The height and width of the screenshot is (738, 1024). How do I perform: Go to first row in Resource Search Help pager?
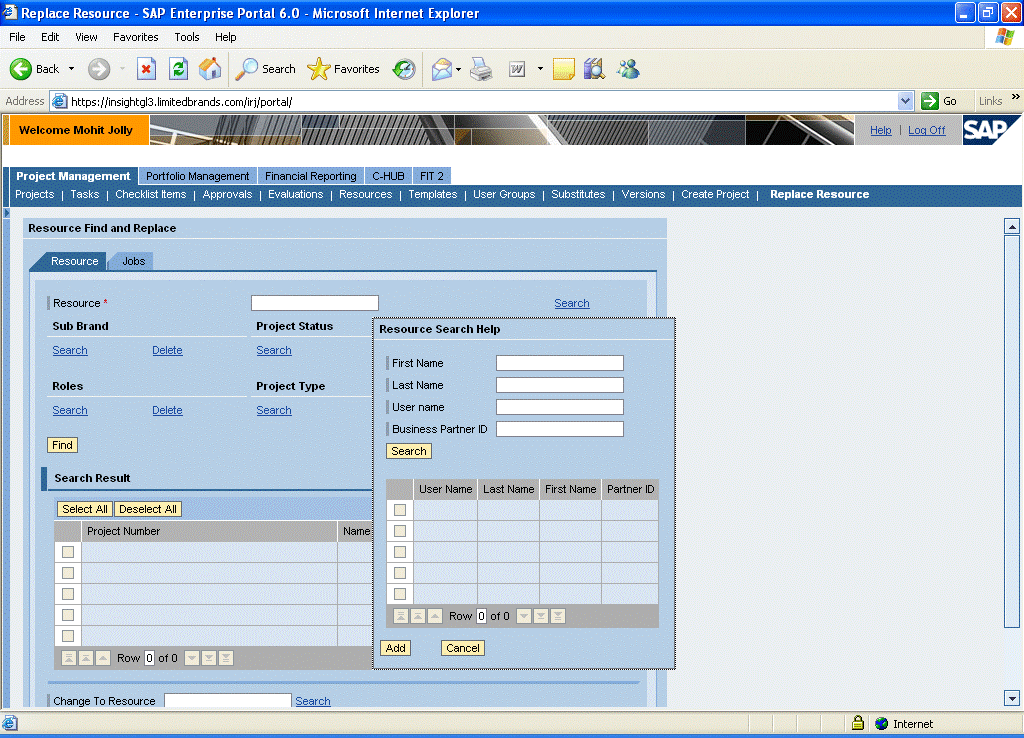pos(401,616)
